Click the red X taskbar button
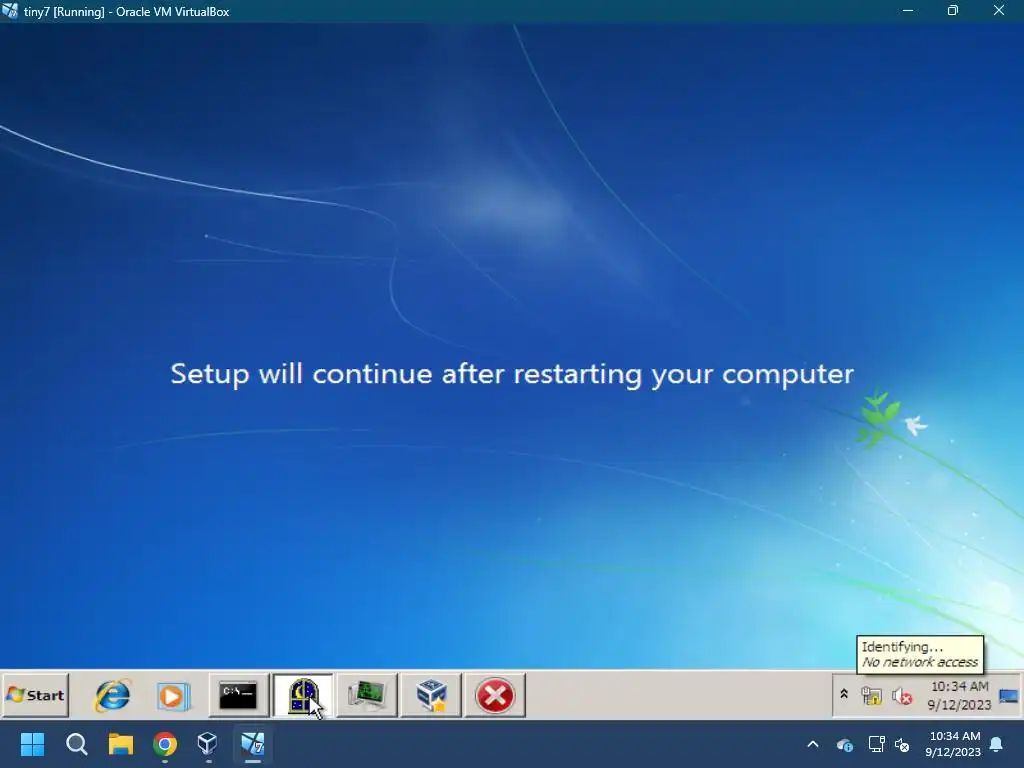The image size is (1024, 768). pos(495,696)
